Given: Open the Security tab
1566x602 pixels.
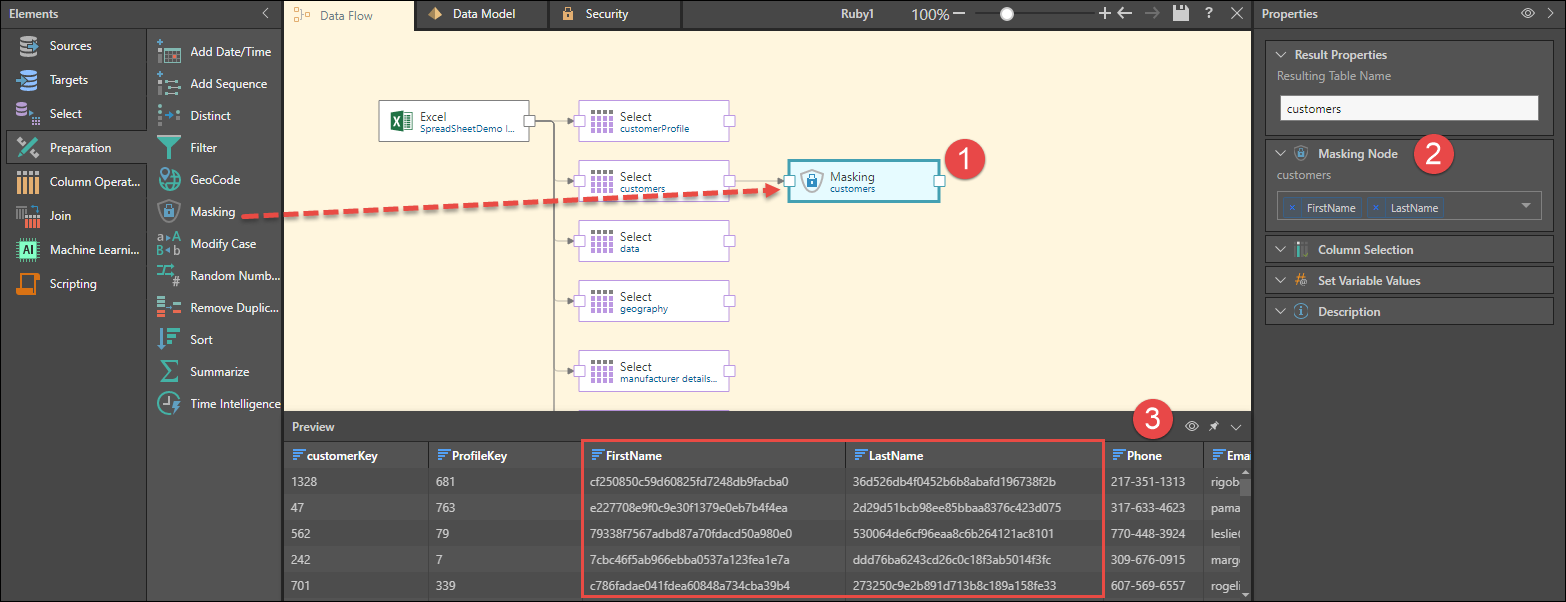Looking at the screenshot, I should (x=606, y=14).
